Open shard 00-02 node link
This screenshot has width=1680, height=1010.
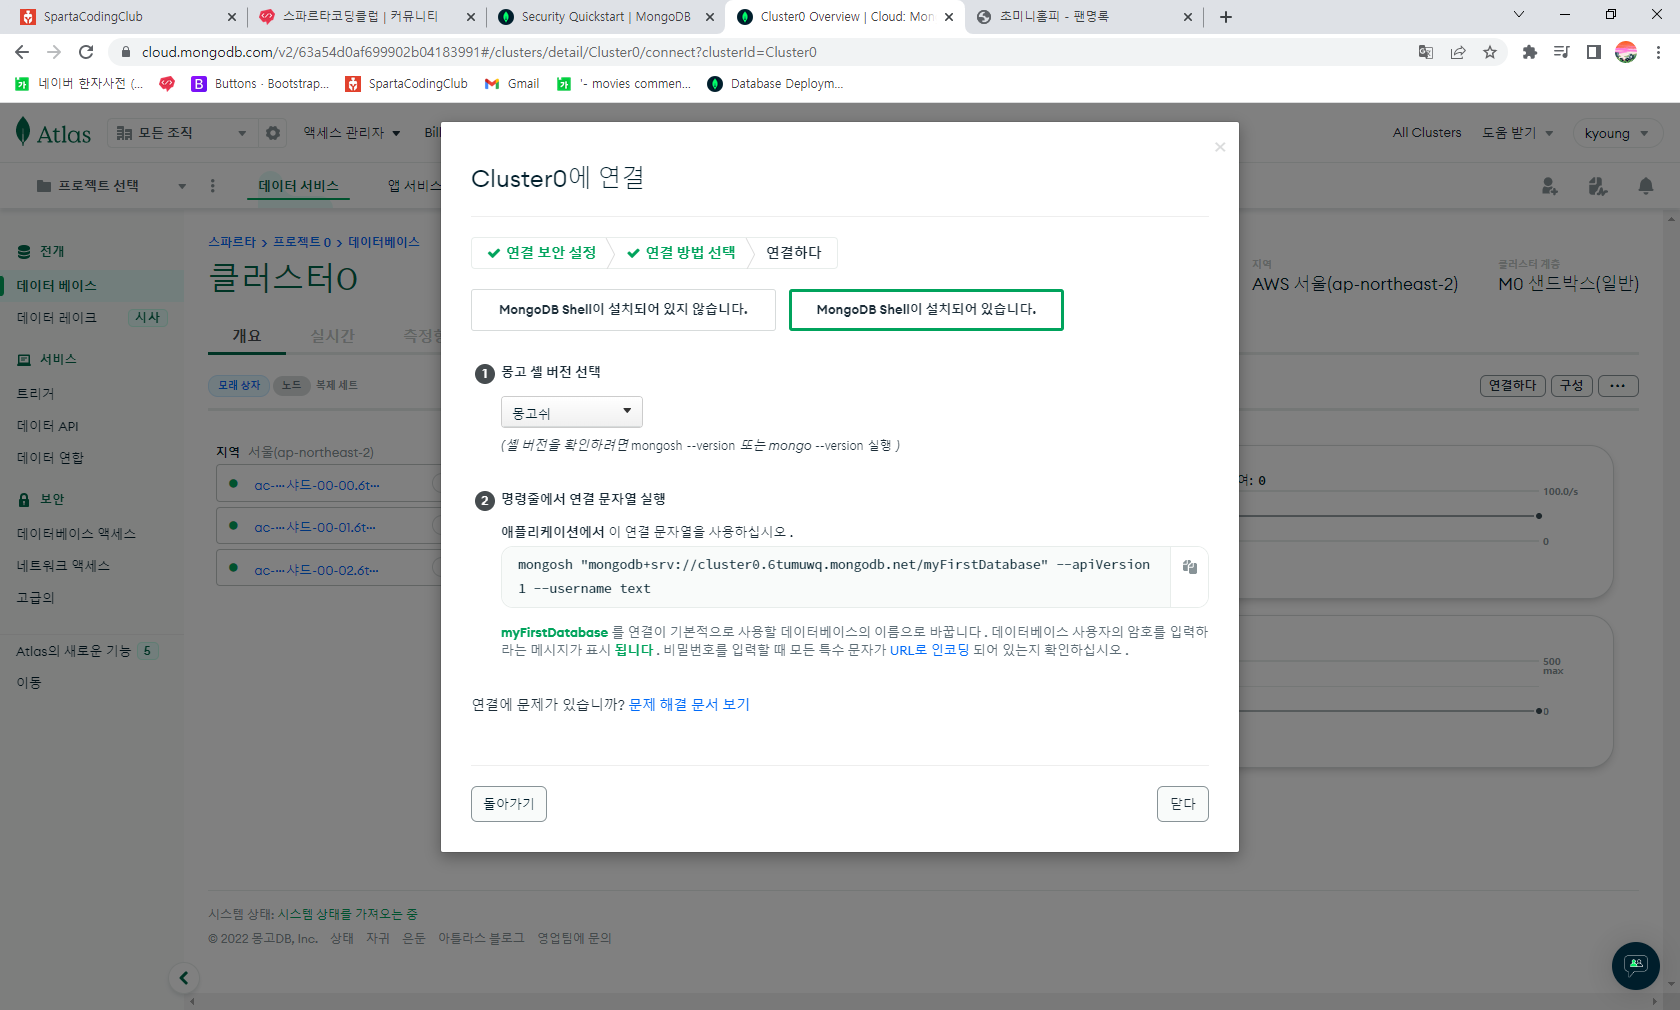point(316,570)
